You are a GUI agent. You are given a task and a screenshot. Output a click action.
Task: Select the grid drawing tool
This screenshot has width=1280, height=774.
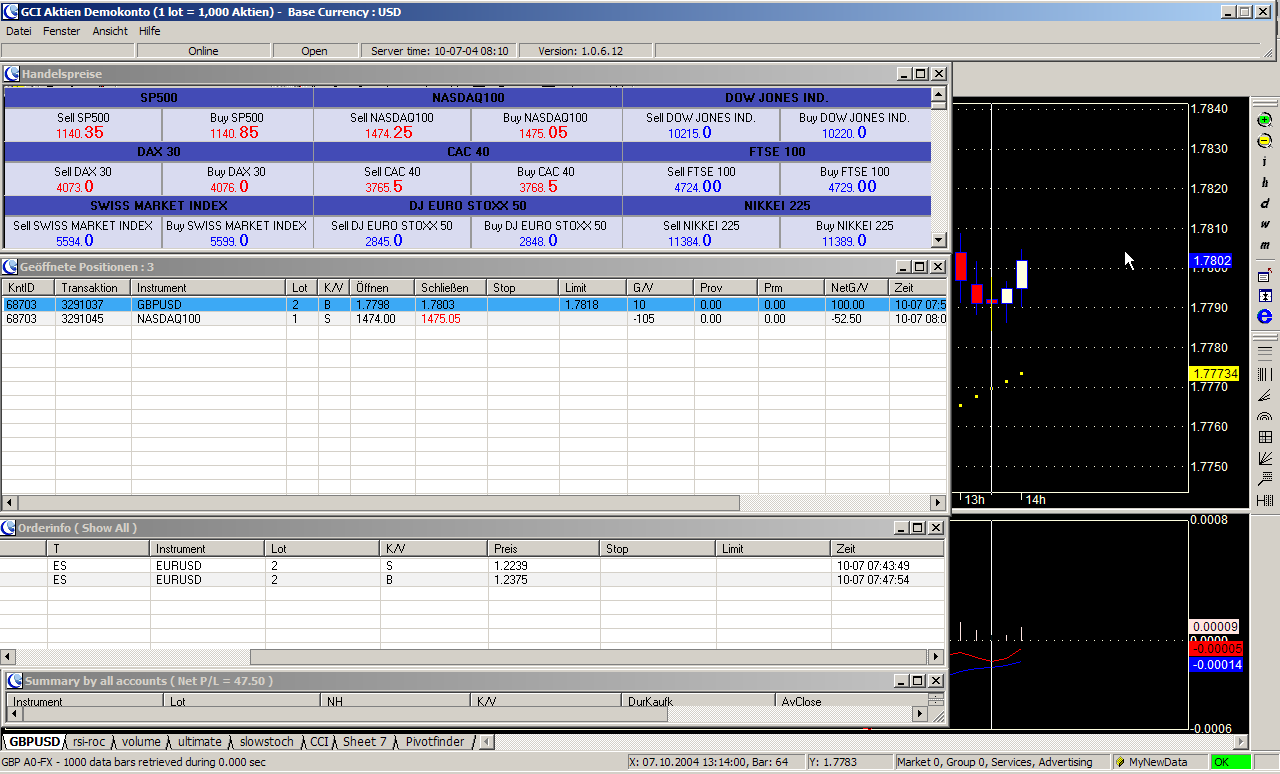(1264, 437)
